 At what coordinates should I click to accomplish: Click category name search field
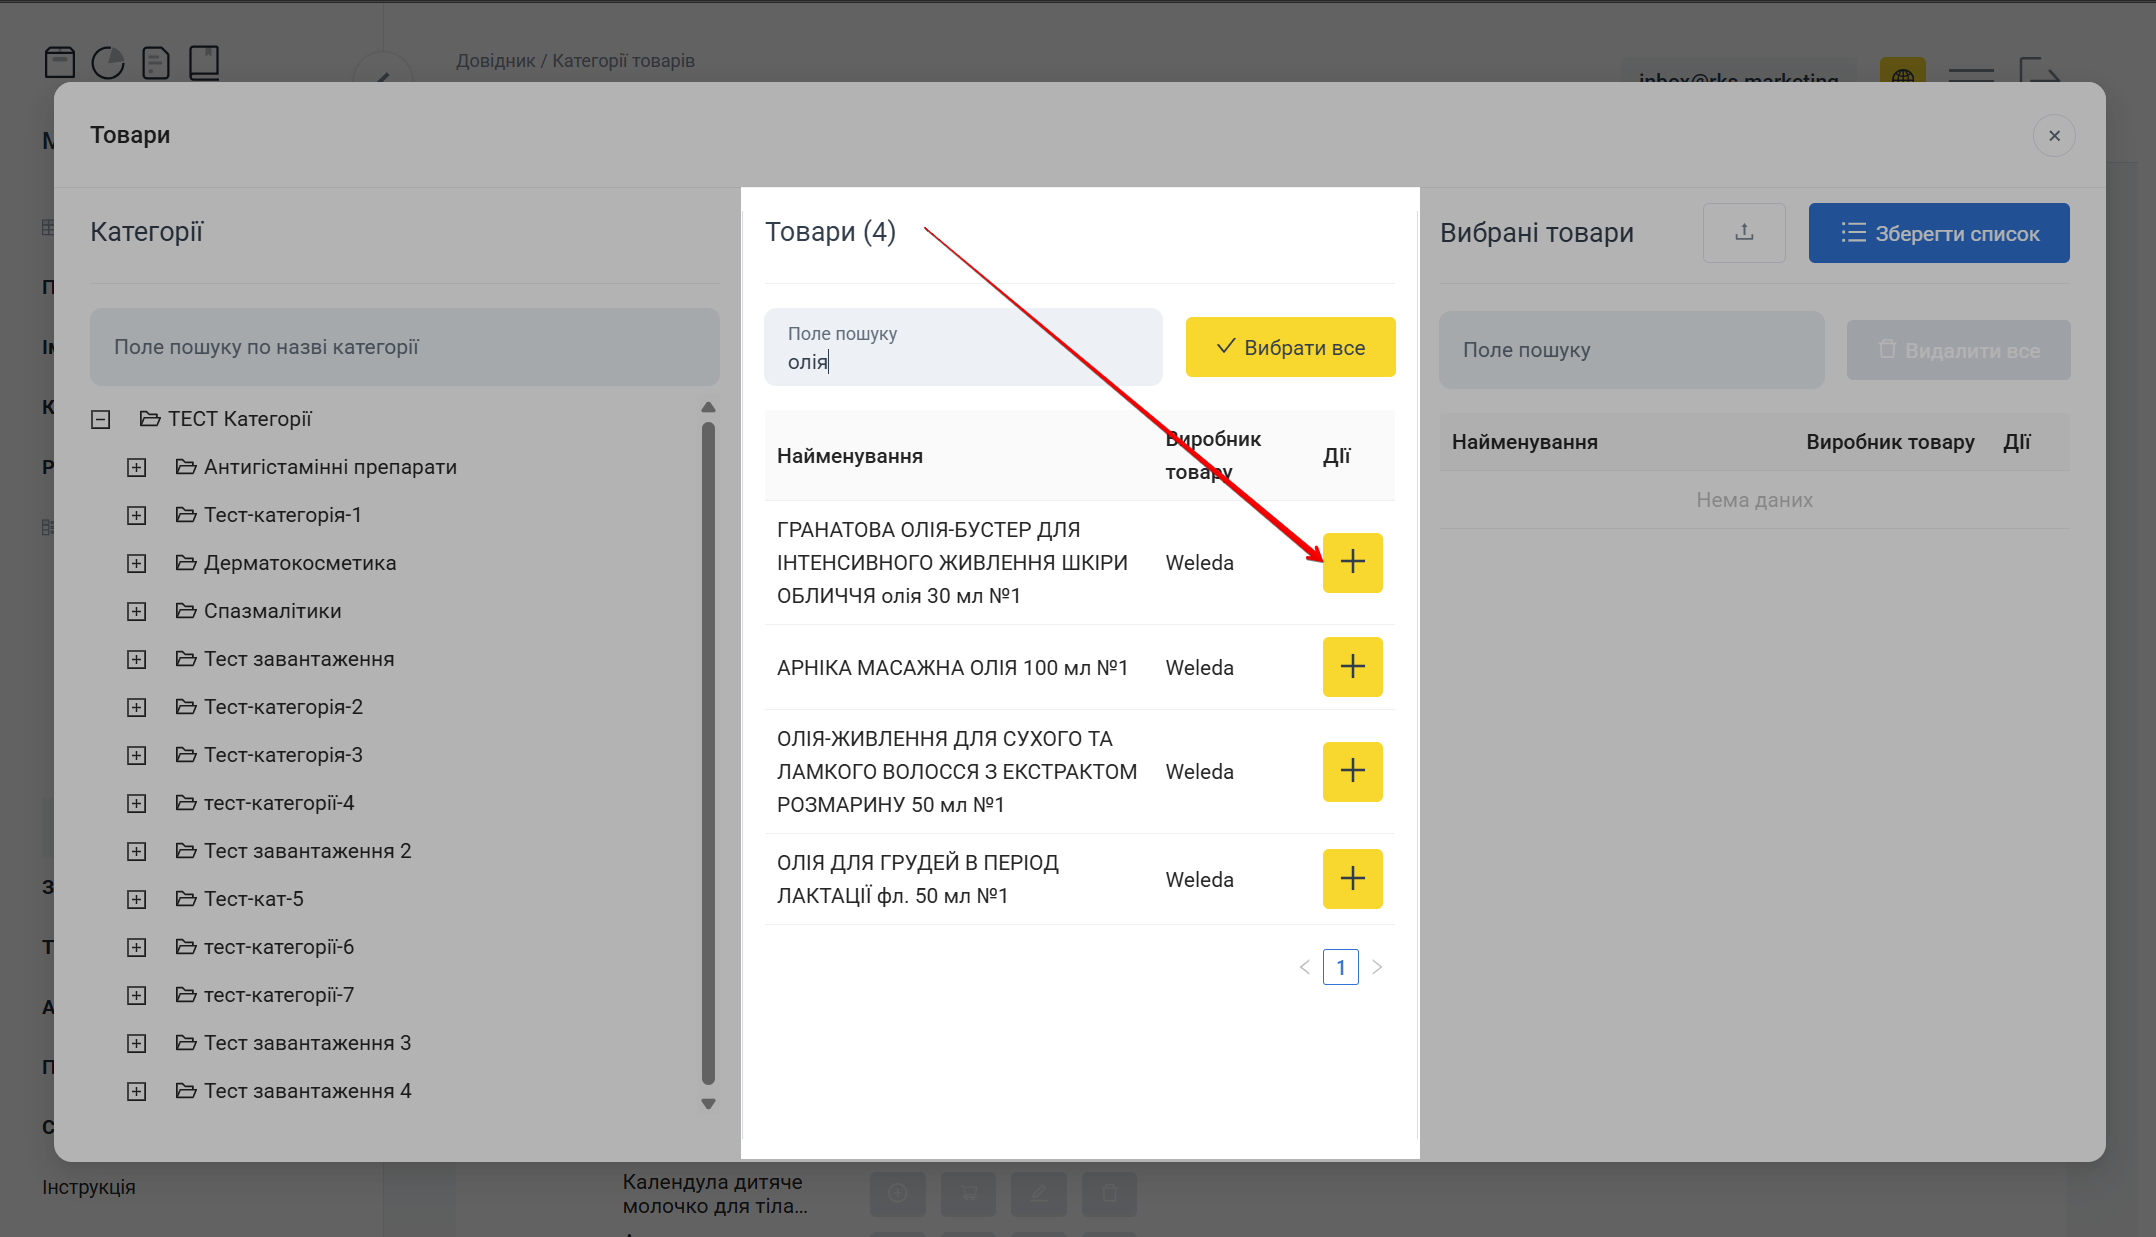[x=404, y=347]
